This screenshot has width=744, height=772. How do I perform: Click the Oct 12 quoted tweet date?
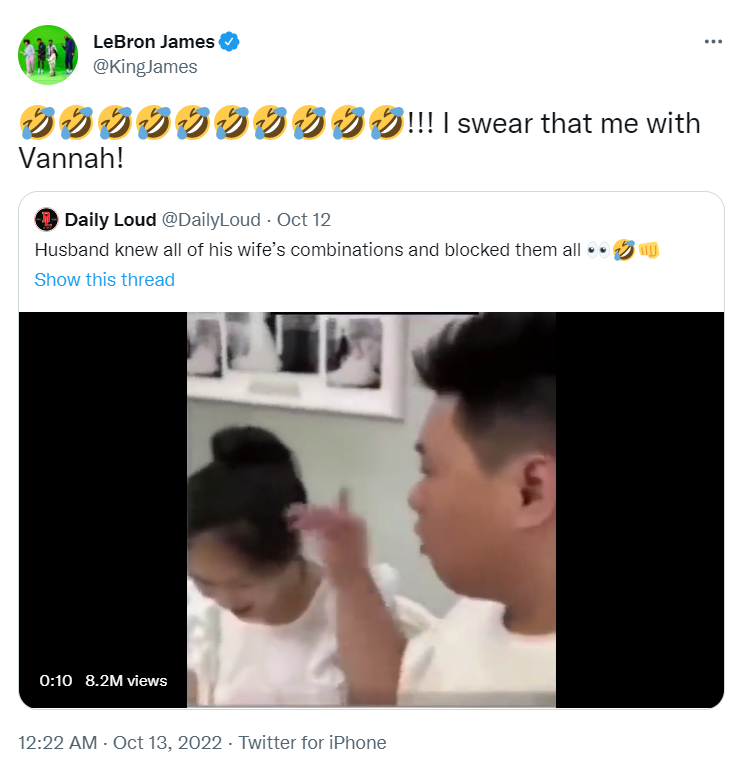coord(304,220)
